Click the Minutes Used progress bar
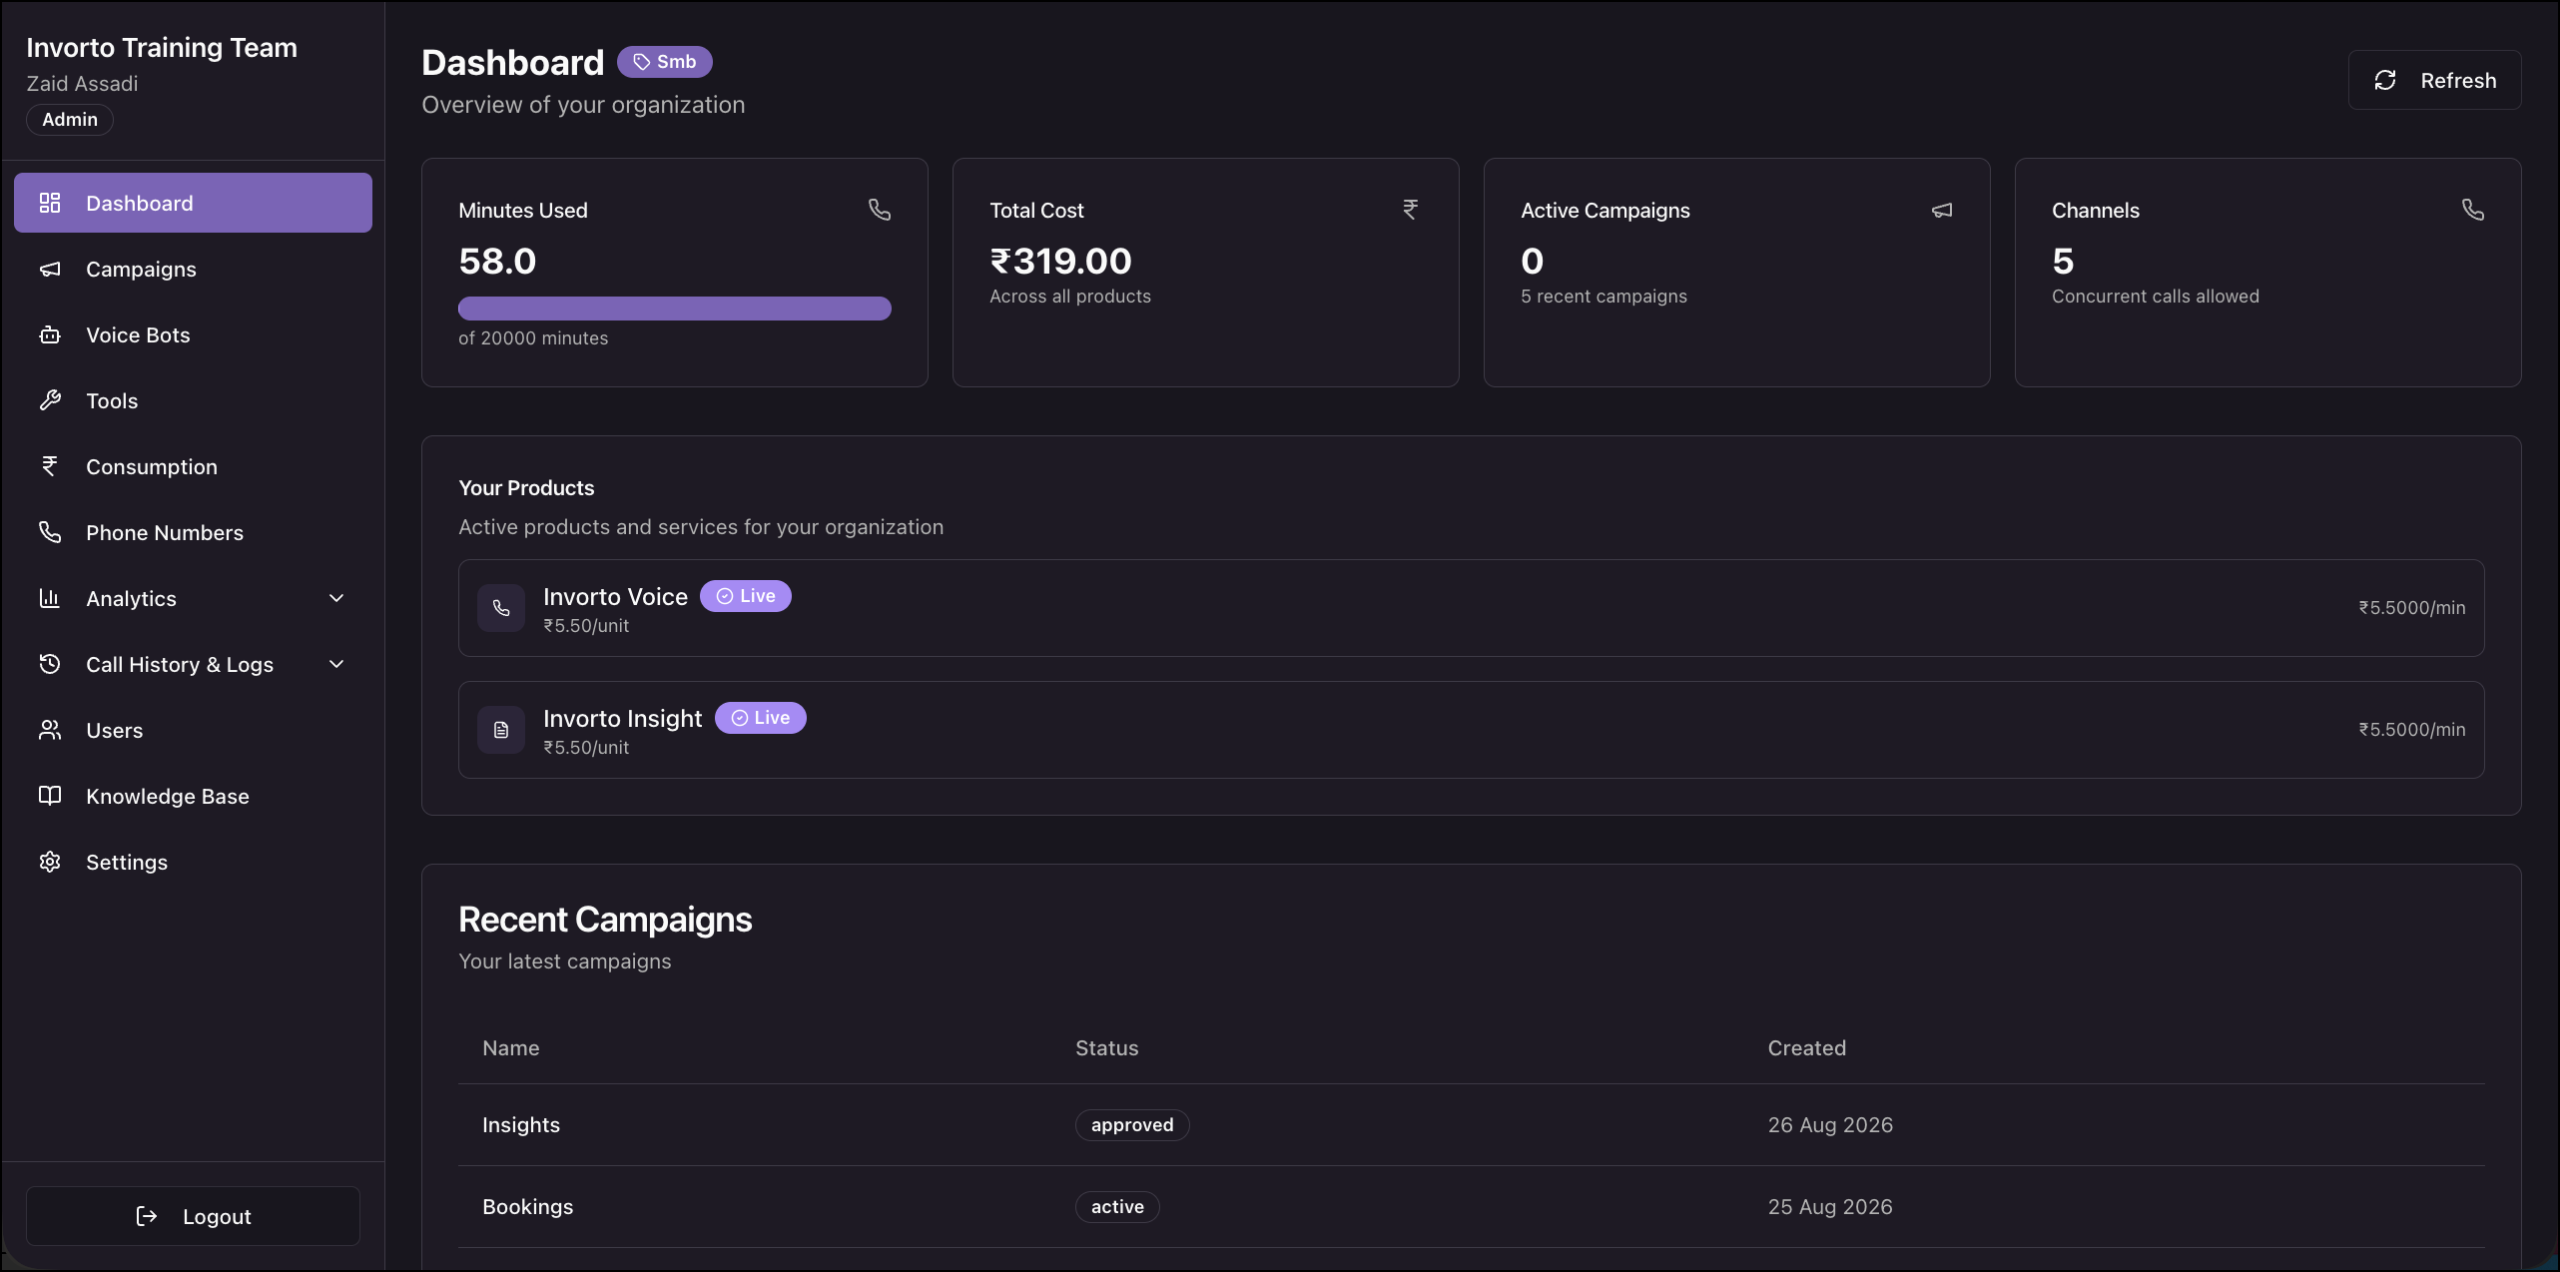 pos(675,308)
